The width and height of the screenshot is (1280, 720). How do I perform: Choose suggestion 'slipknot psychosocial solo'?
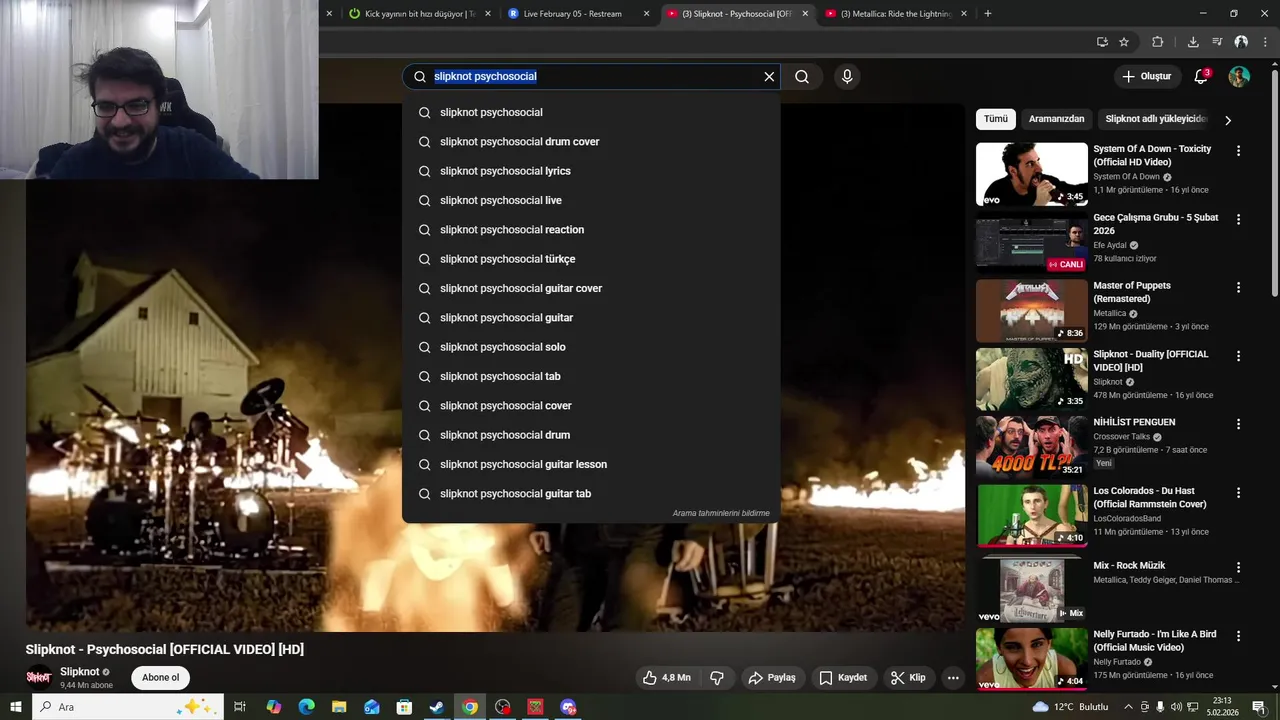pos(591,347)
